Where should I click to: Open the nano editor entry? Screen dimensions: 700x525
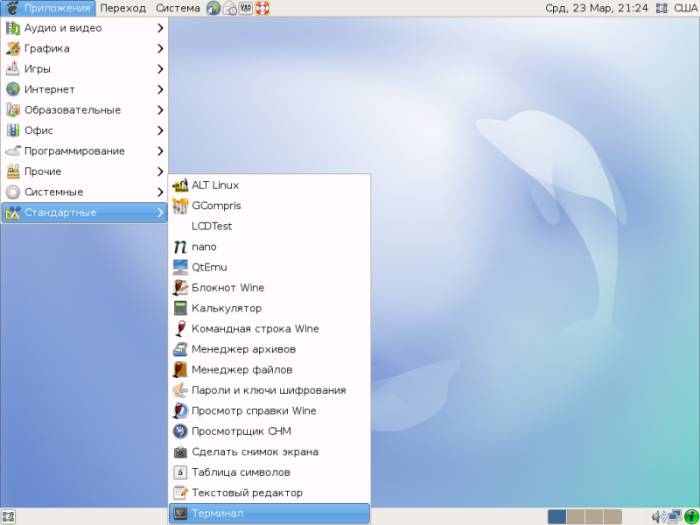click(269, 246)
